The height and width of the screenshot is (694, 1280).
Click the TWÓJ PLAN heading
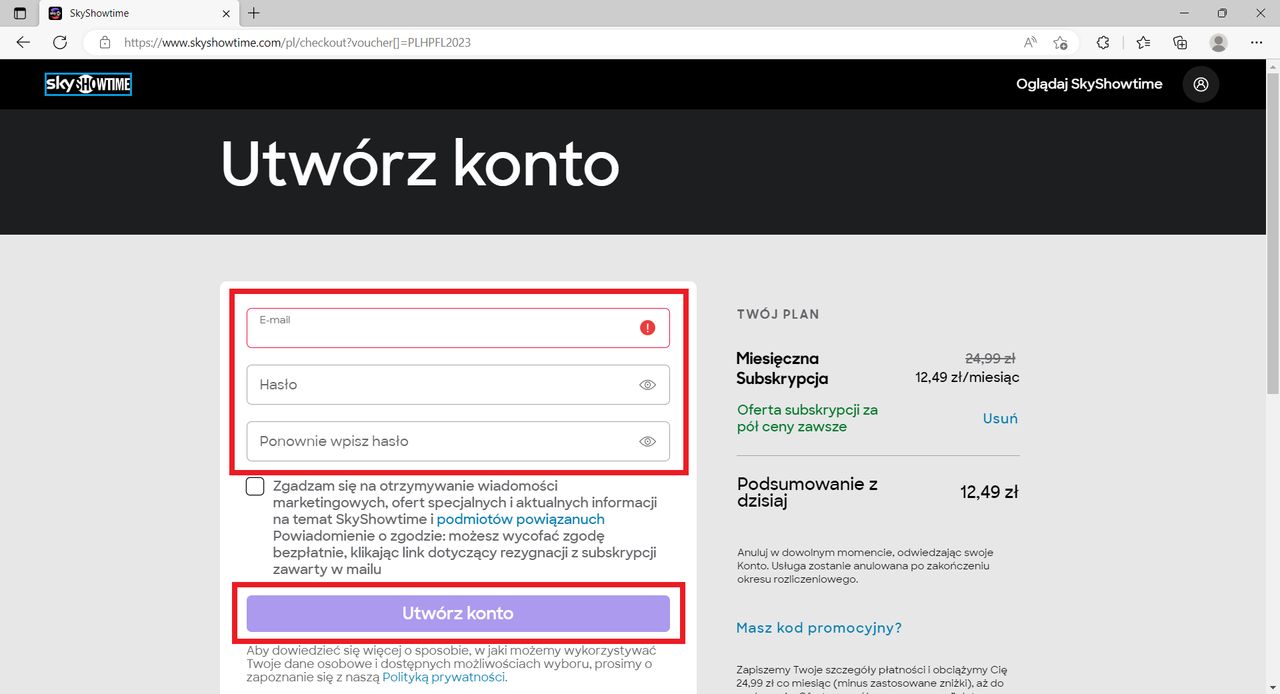coord(778,314)
